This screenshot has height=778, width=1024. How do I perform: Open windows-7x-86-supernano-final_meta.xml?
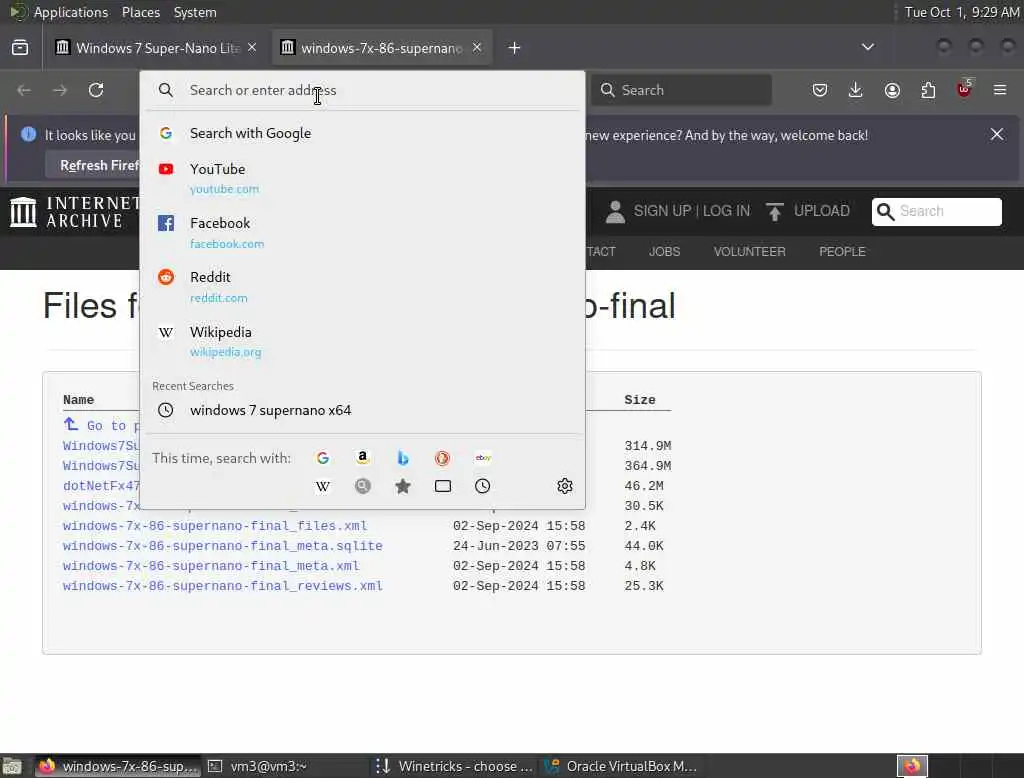click(211, 566)
